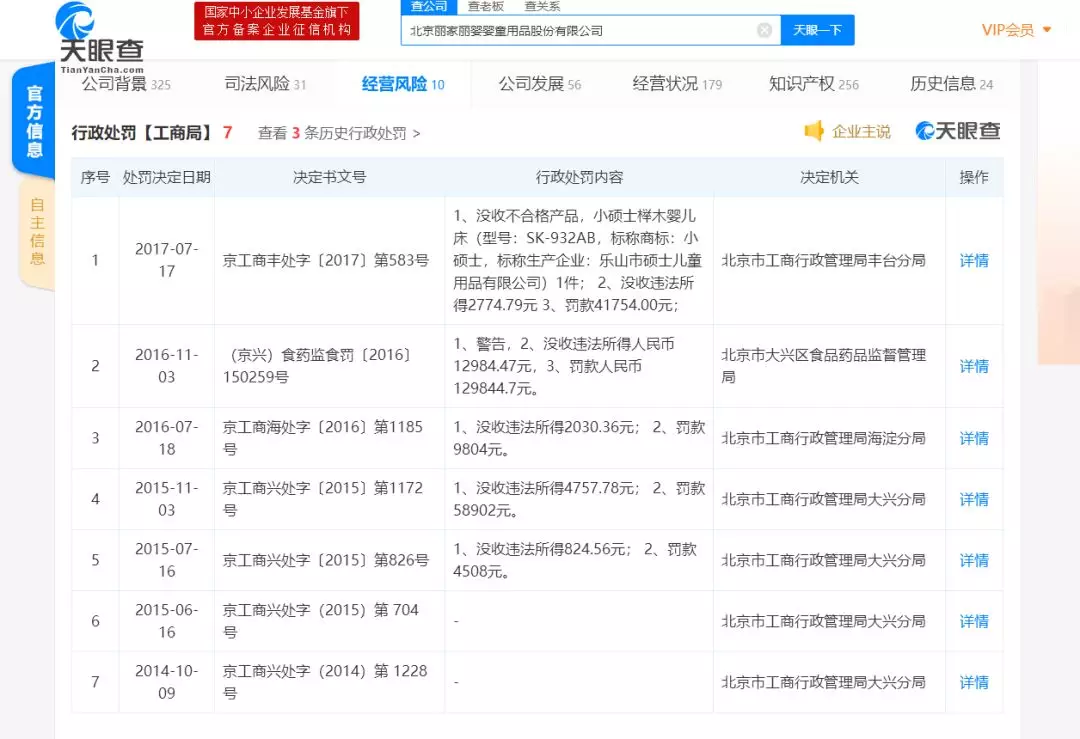View 3 historical administrative penalties link
Image resolution: width=1080 pixels, height=739 pixels.
coord(339,133)
